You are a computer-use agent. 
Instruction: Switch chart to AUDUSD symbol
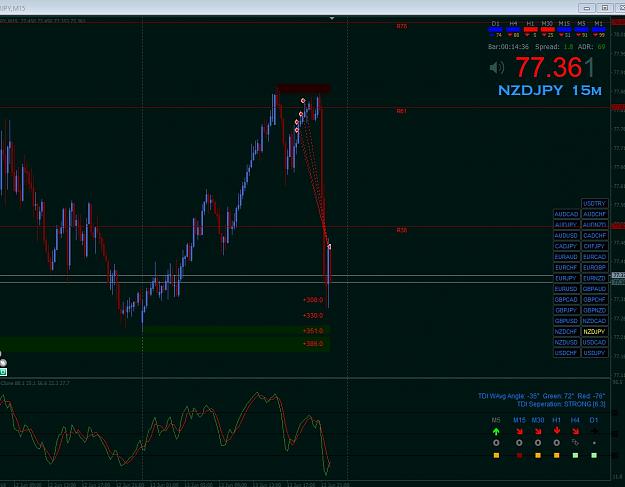pos(566,236)
